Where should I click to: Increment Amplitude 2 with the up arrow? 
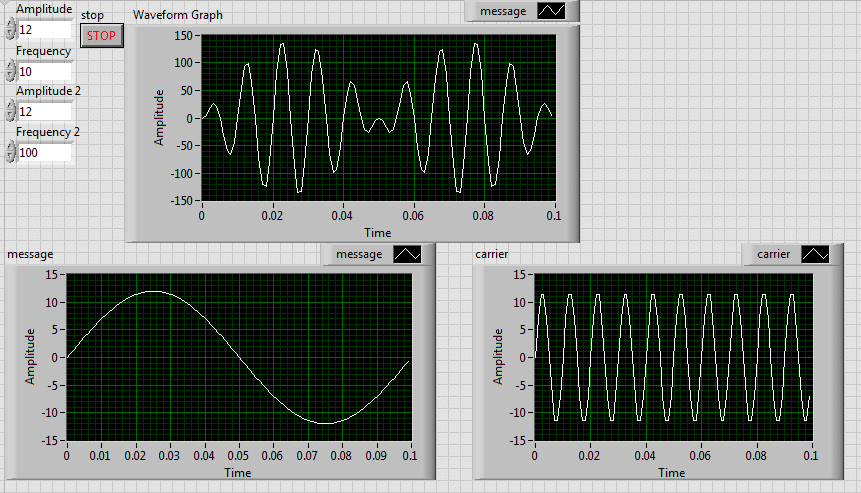(10, 106)
